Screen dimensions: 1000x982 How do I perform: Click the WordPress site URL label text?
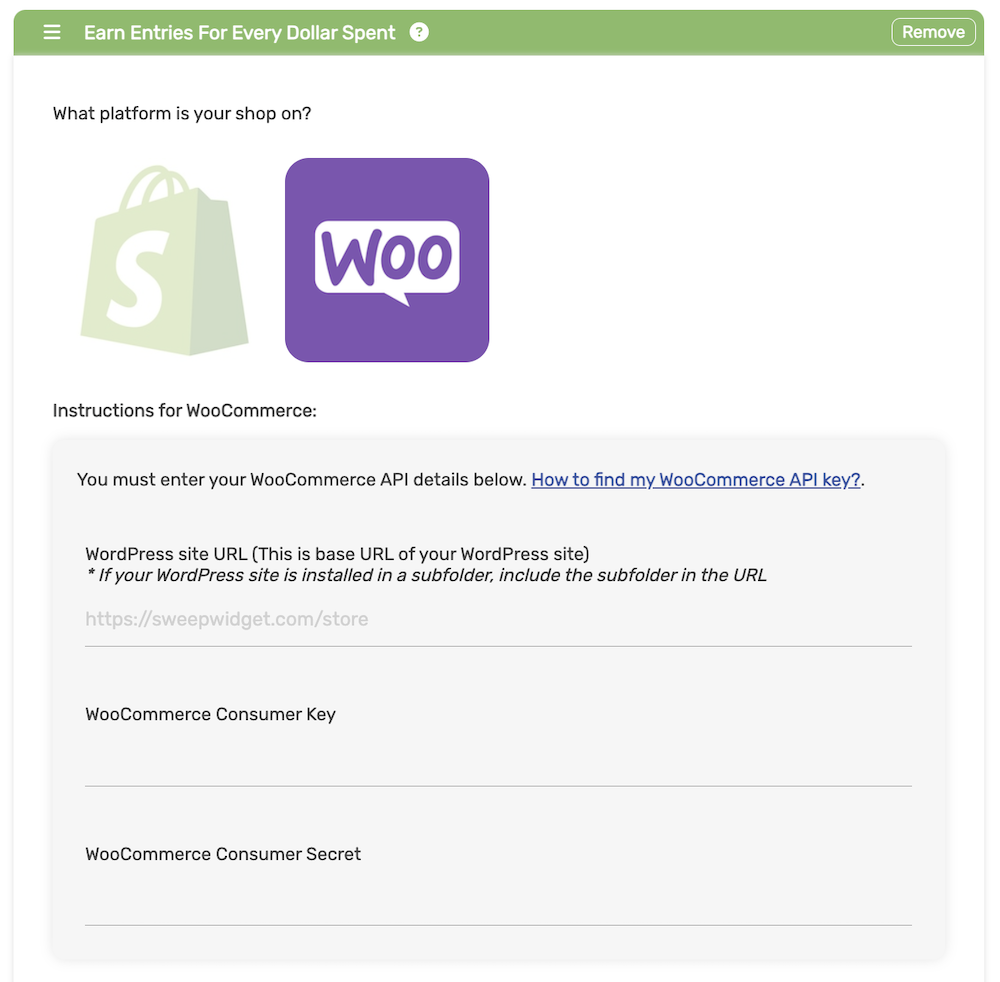[337, 553]
